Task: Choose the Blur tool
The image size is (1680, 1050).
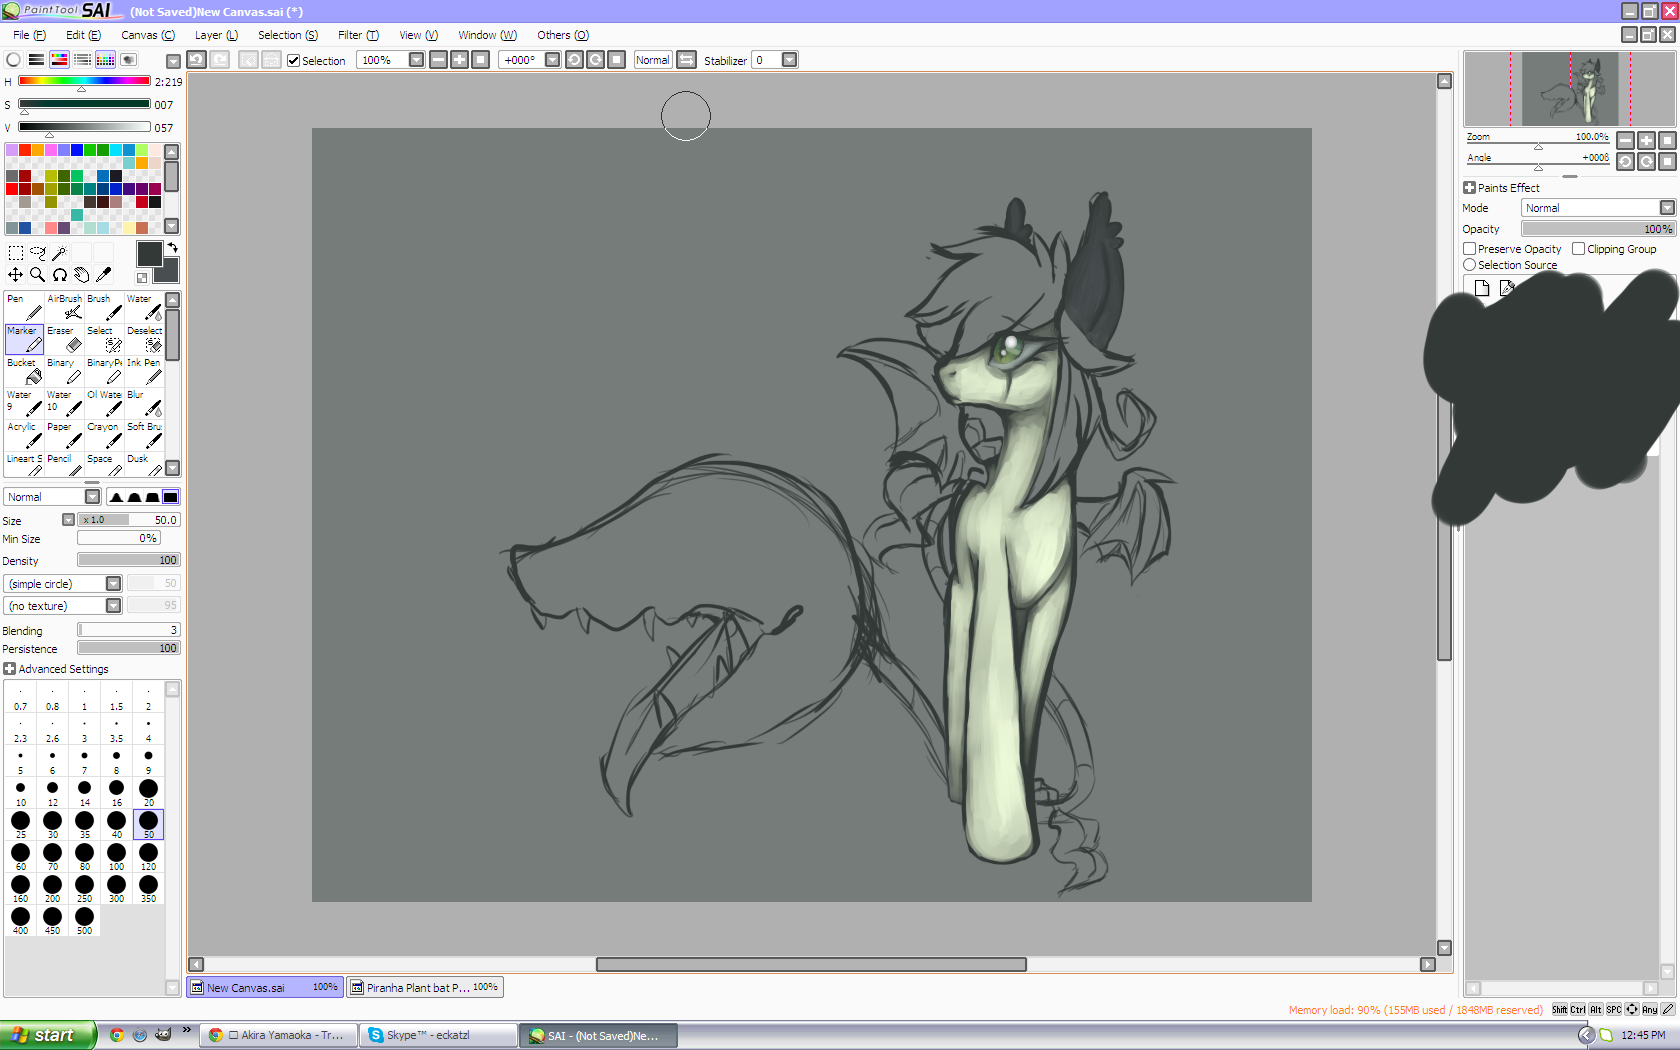Action: pyautogui.click(x=144, y=403)
